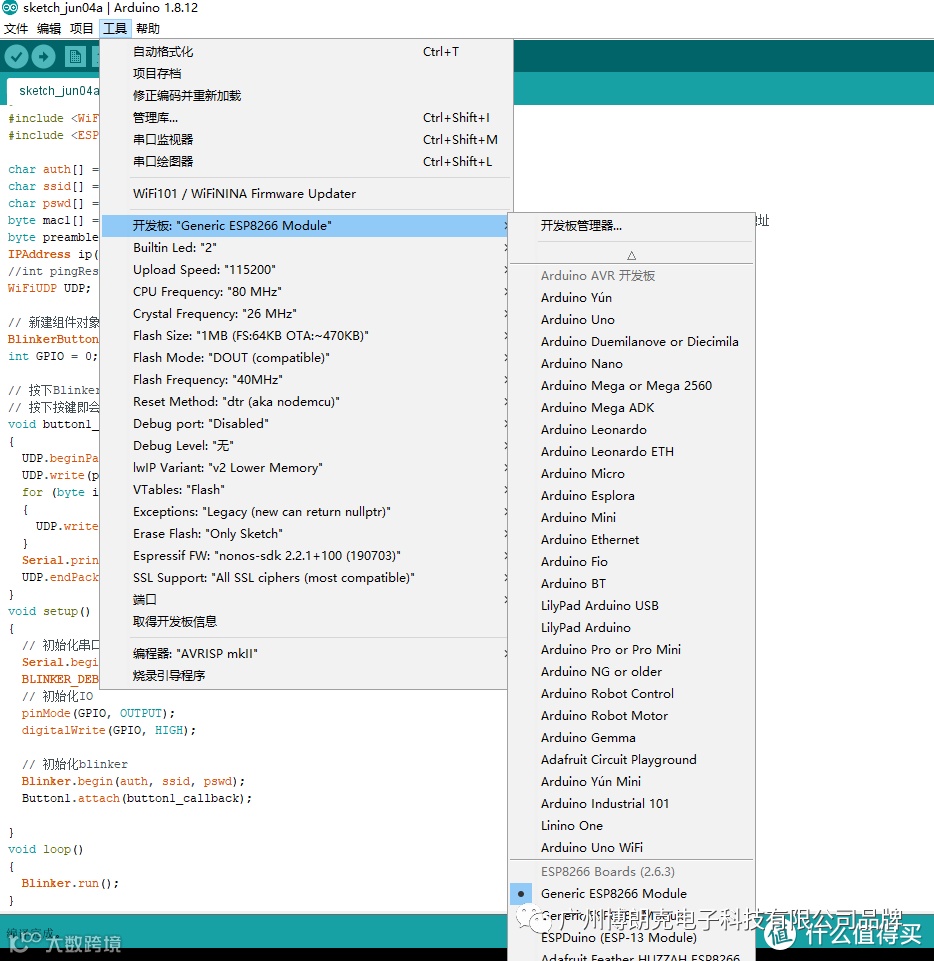
Task: Select ESPDuino (ESP-13 Module) board
Action: [631, 938]
